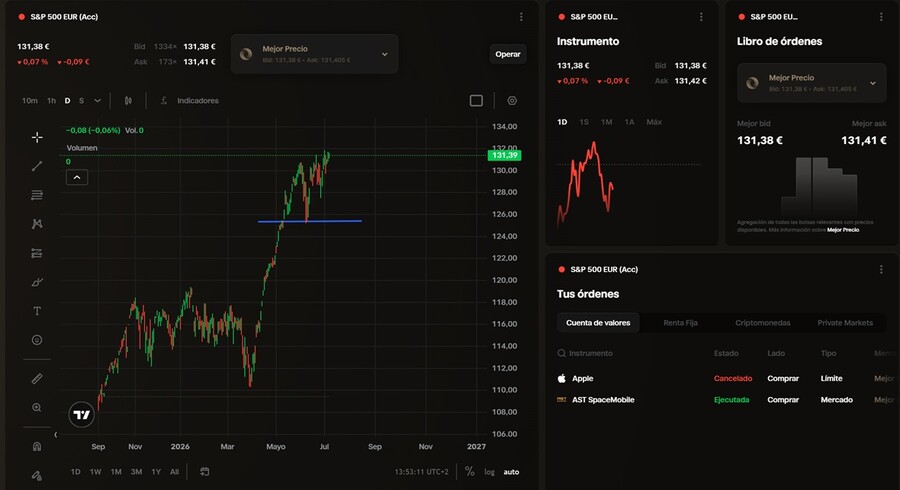Open the Mejor Precio dropdown in Libro de órdenes
Screen dimensions: 900x490
coord(812,83)
